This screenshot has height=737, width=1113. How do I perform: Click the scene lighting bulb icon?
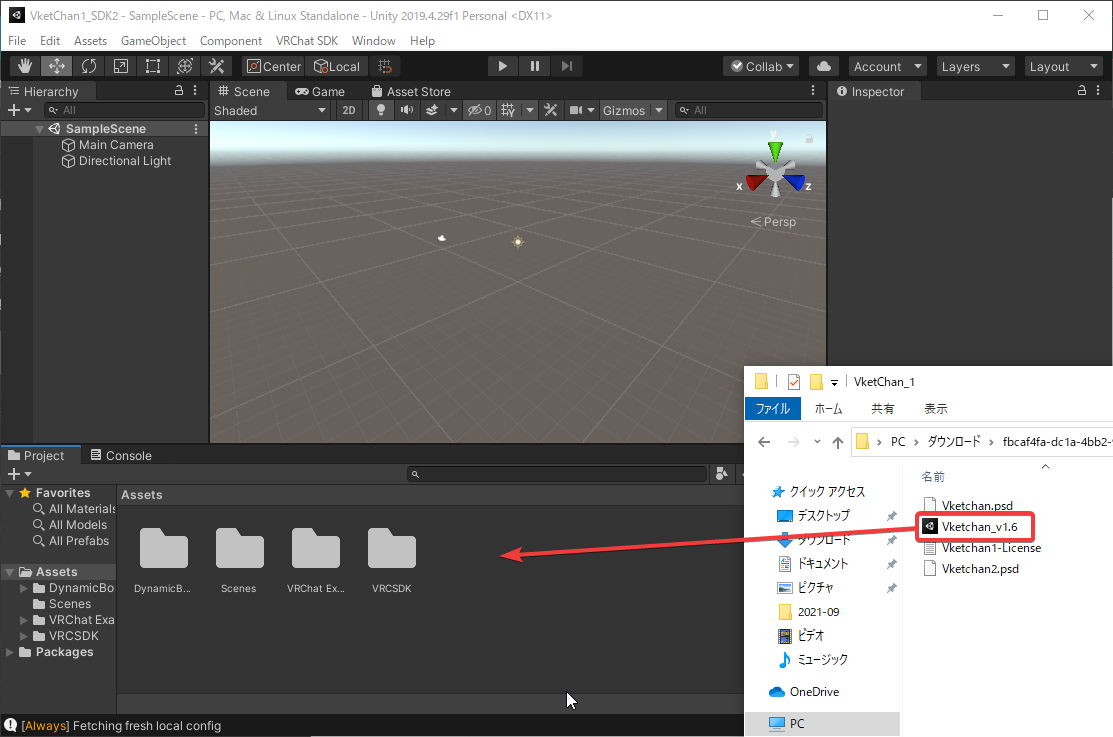[x=381, y=110]
